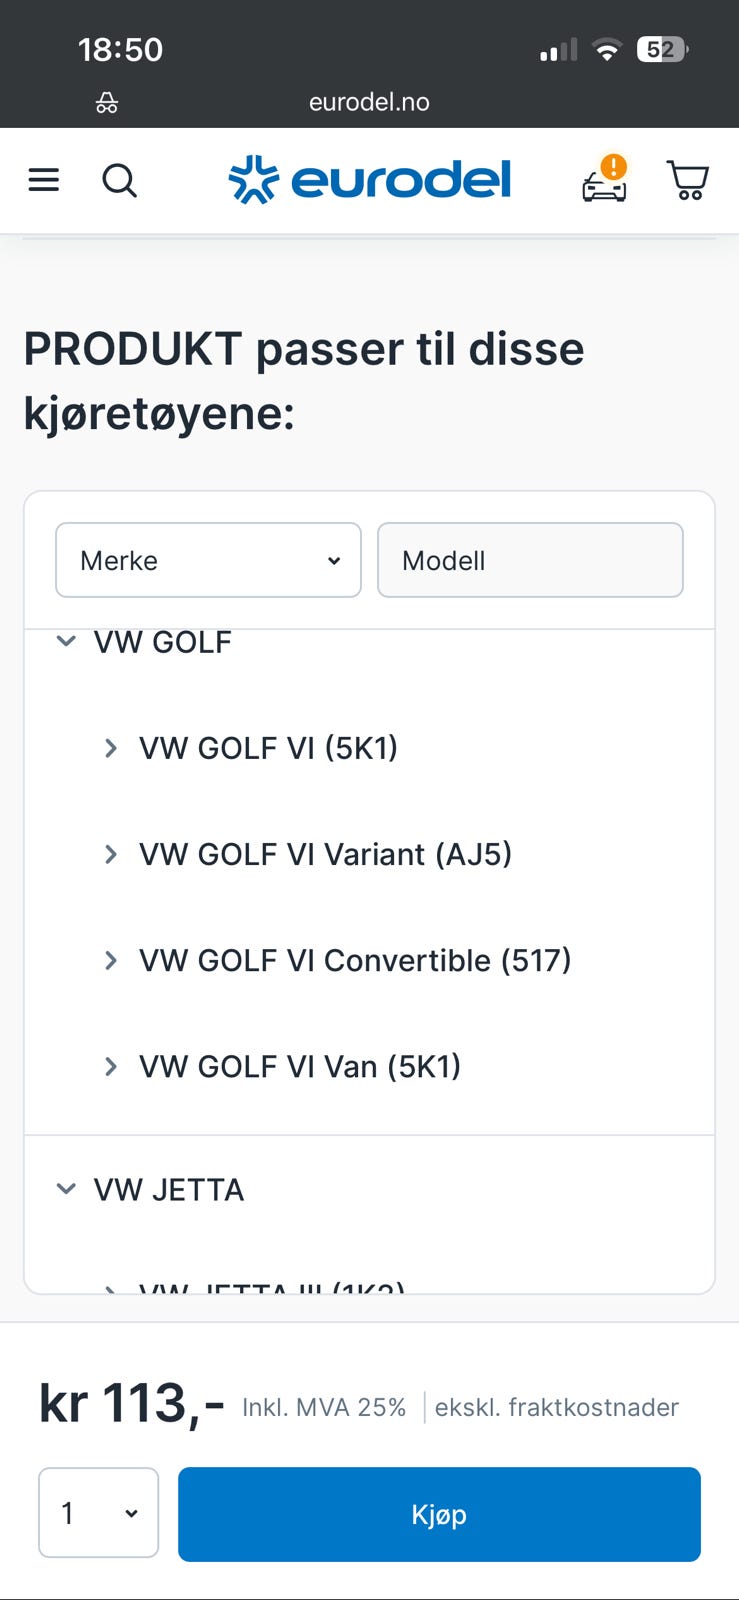Tap the Wi-Fi status icon
The image size is (739, 1600).
point(606,50)
